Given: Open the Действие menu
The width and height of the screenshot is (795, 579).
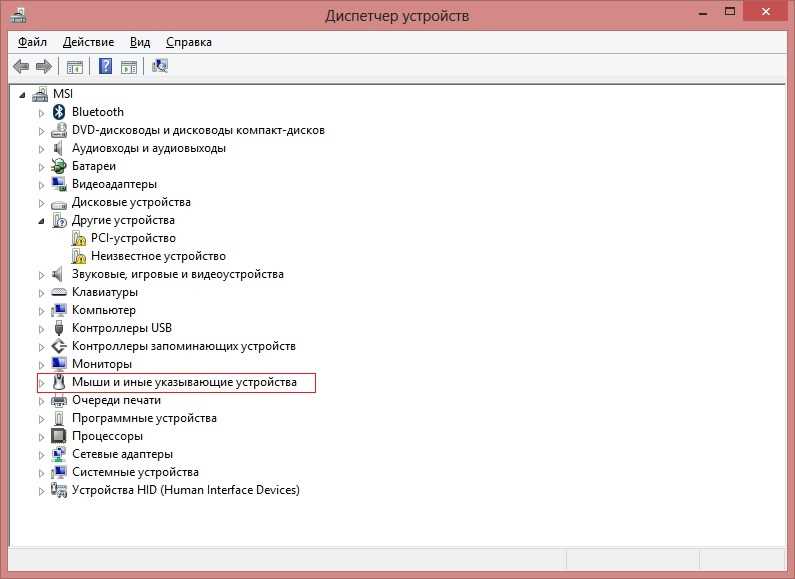Looking at the screenshot, I should pos(88,42).
